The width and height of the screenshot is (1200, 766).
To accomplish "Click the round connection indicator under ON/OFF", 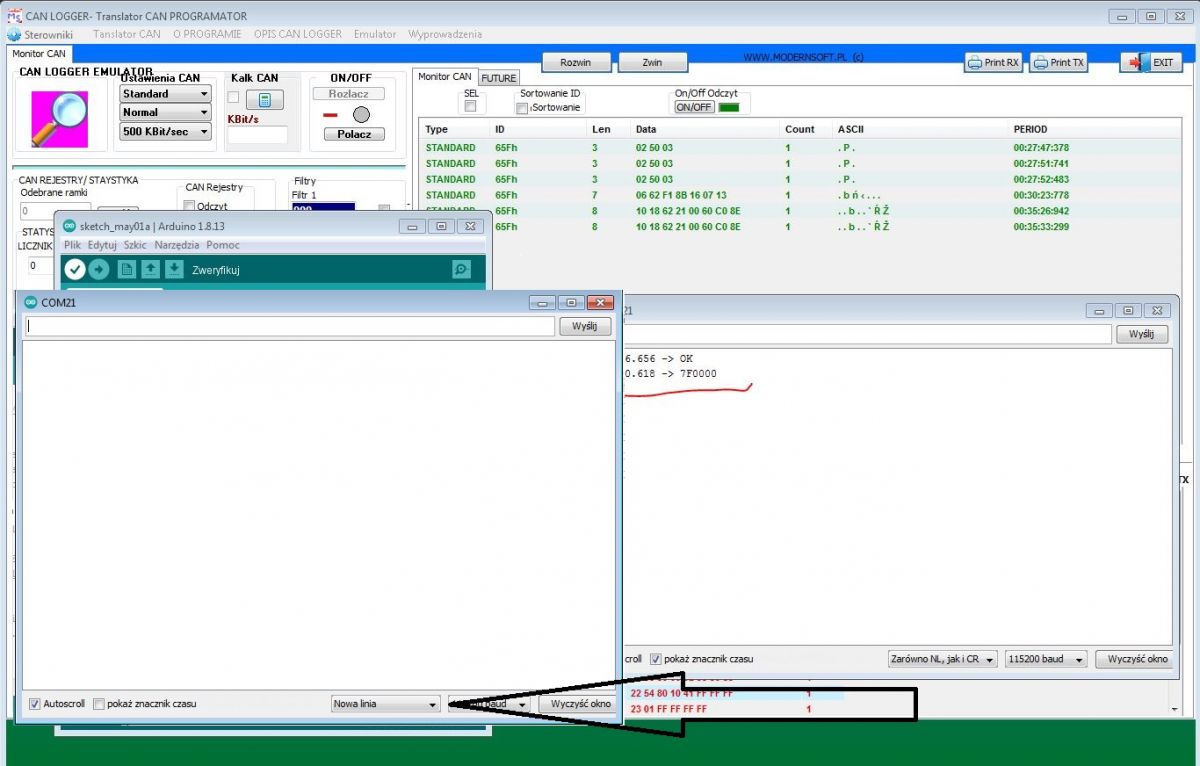I will pyautogui.click(x=361, y=115).
